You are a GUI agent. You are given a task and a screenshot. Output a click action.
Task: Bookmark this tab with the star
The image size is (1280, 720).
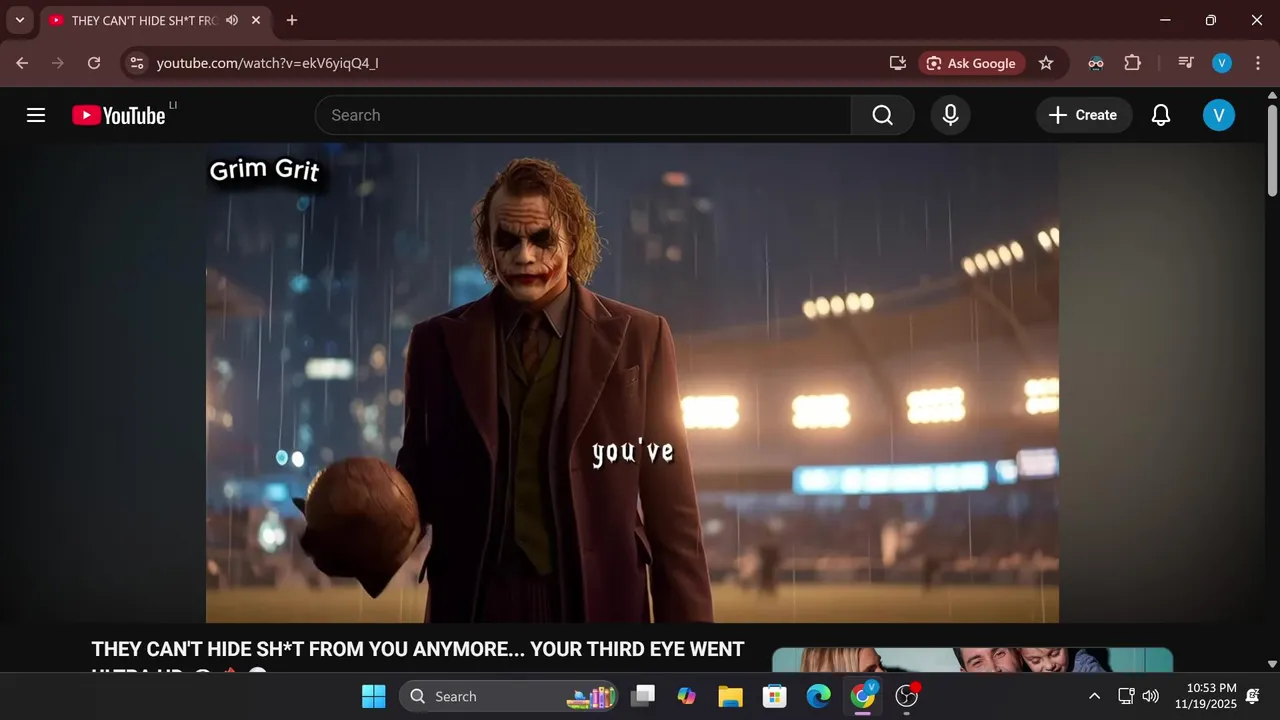(x=1046, y=63)
